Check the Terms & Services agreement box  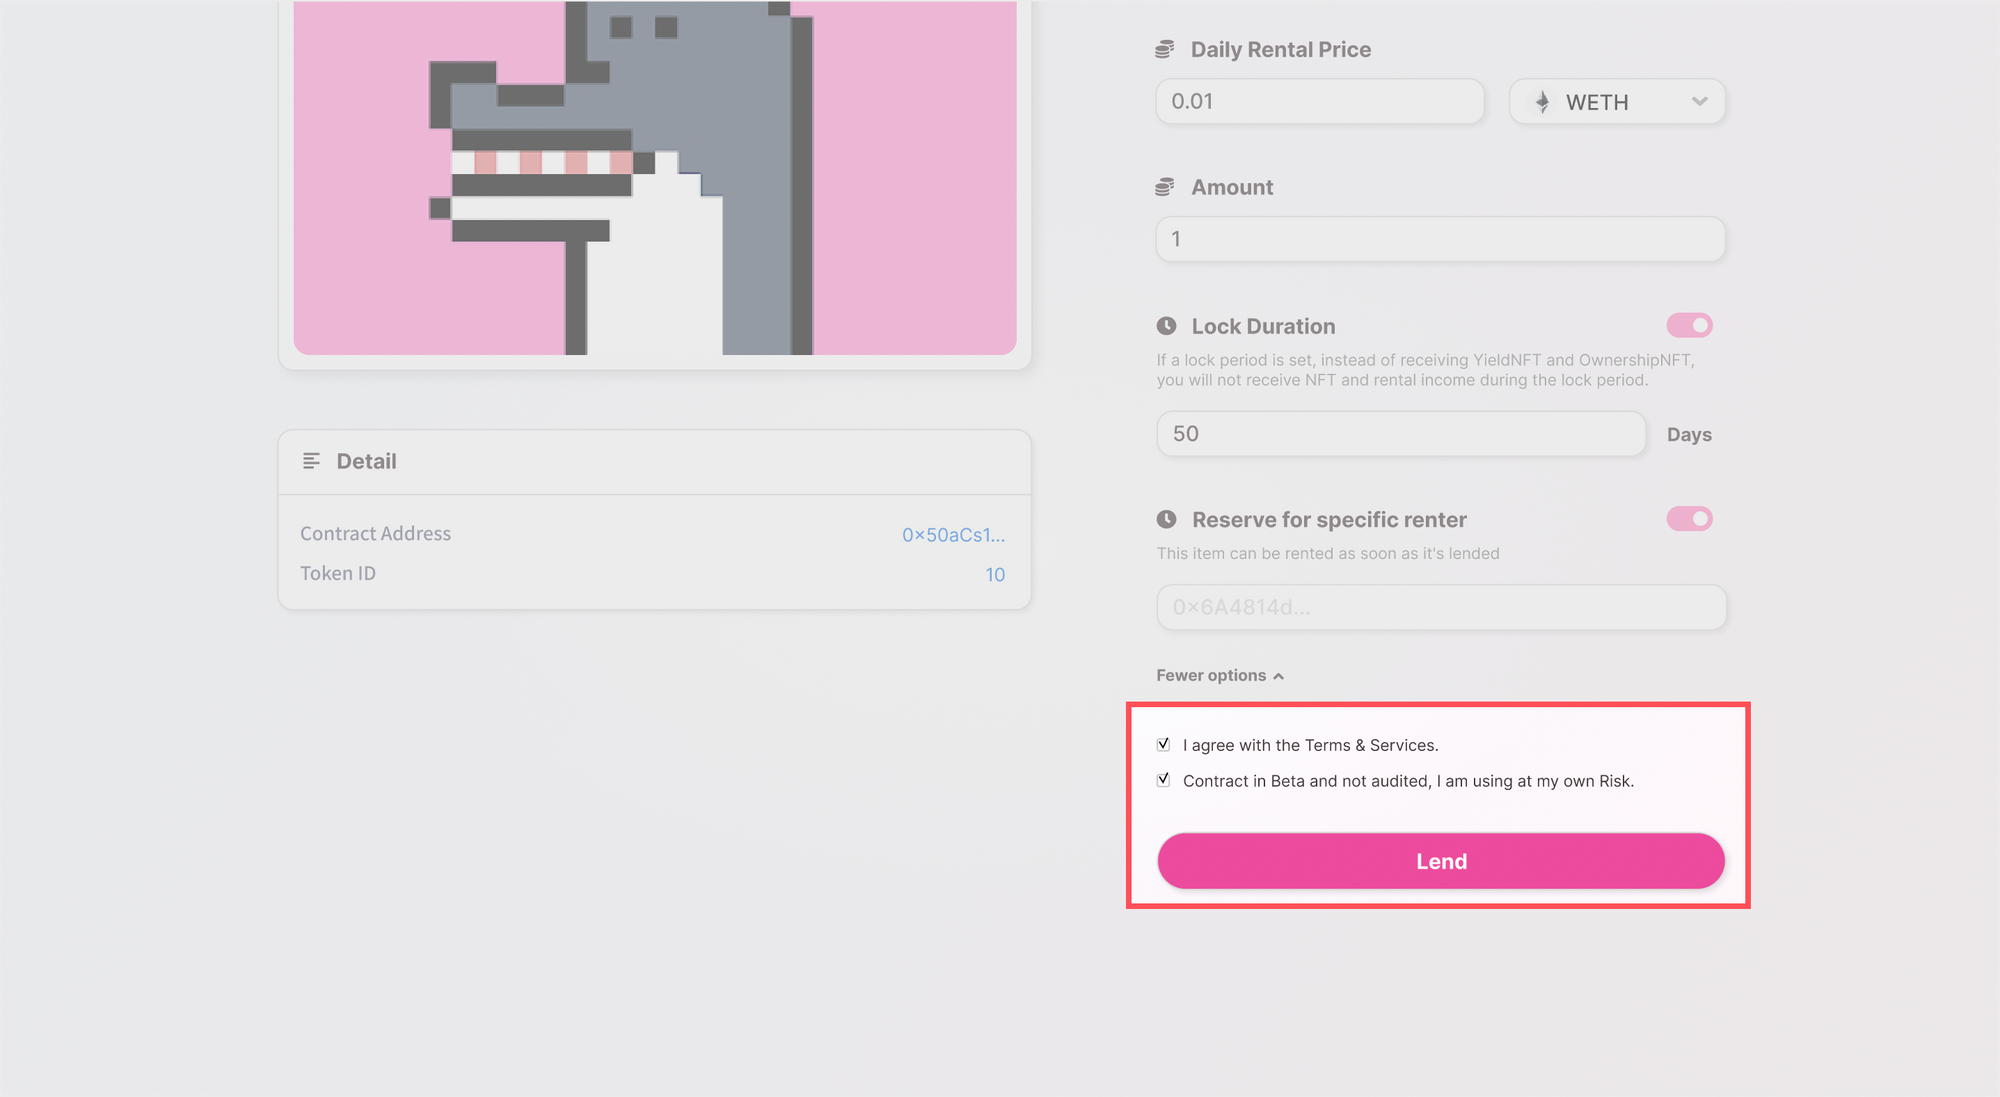pyautogui.click(x=1163, y=744)
